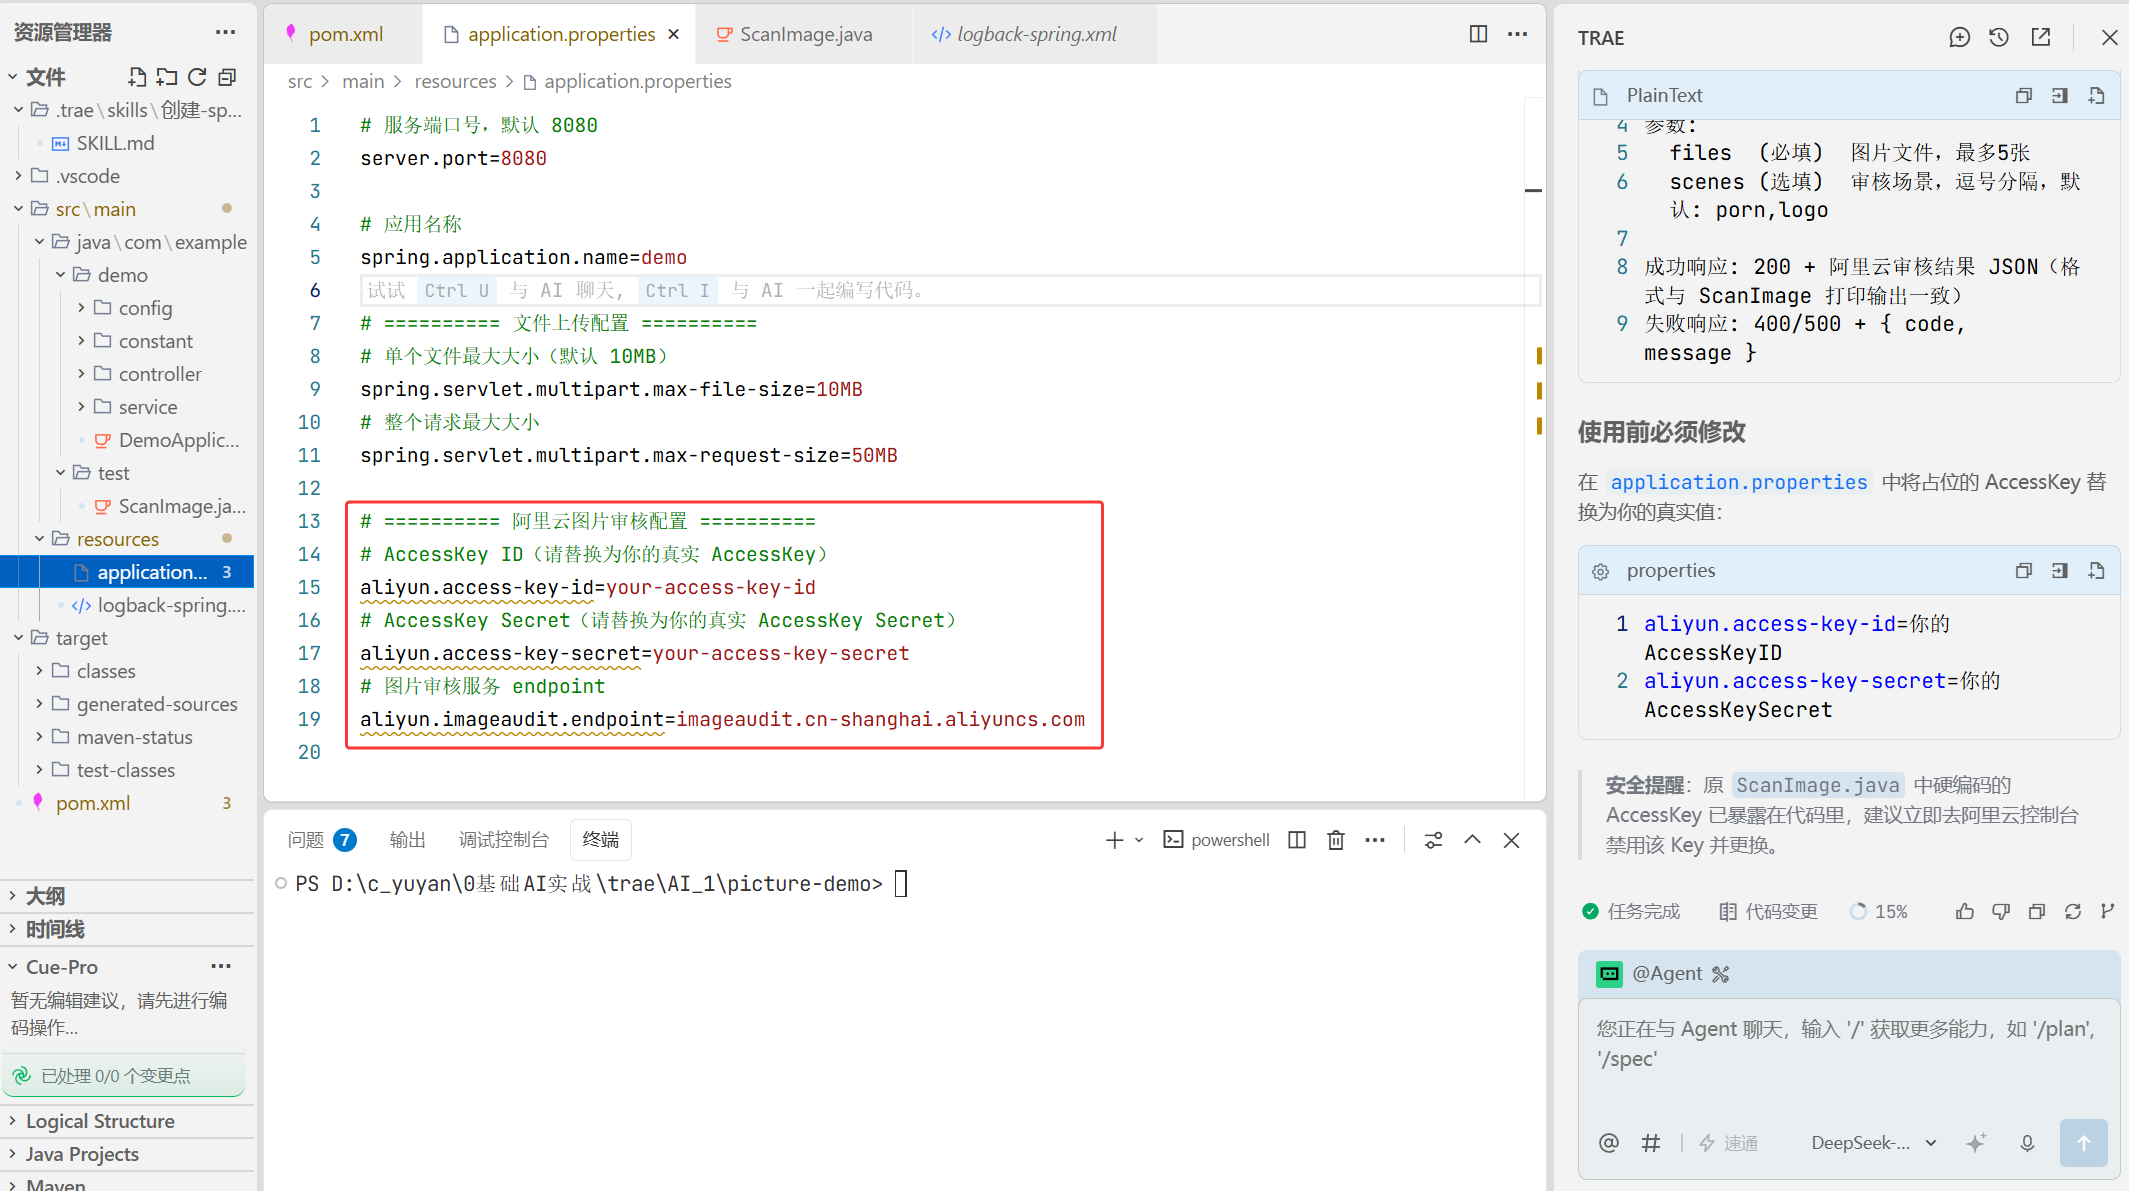Click the New Folder icon in explorer
This screenshot has width=2129, height=1191.
[x=167, y=77]
